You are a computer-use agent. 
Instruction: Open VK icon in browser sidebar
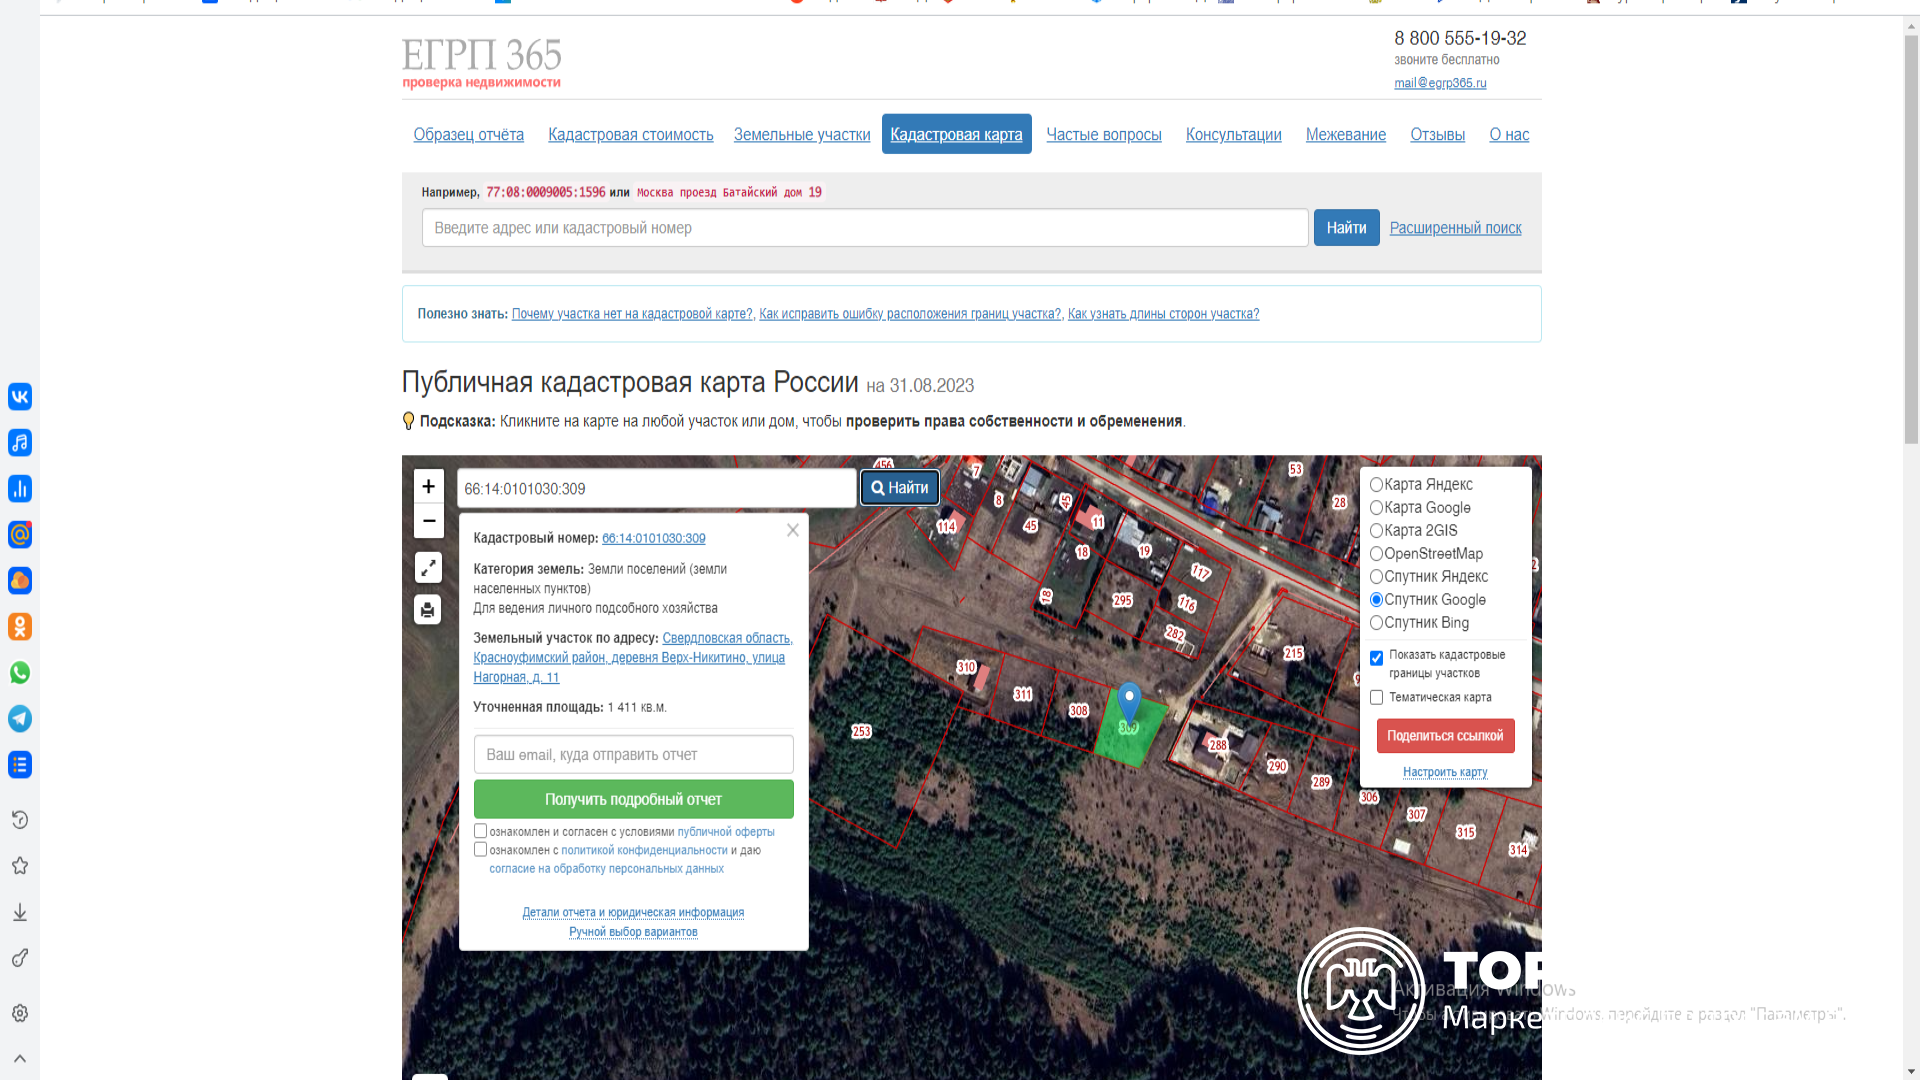click(x=20, y=397)
